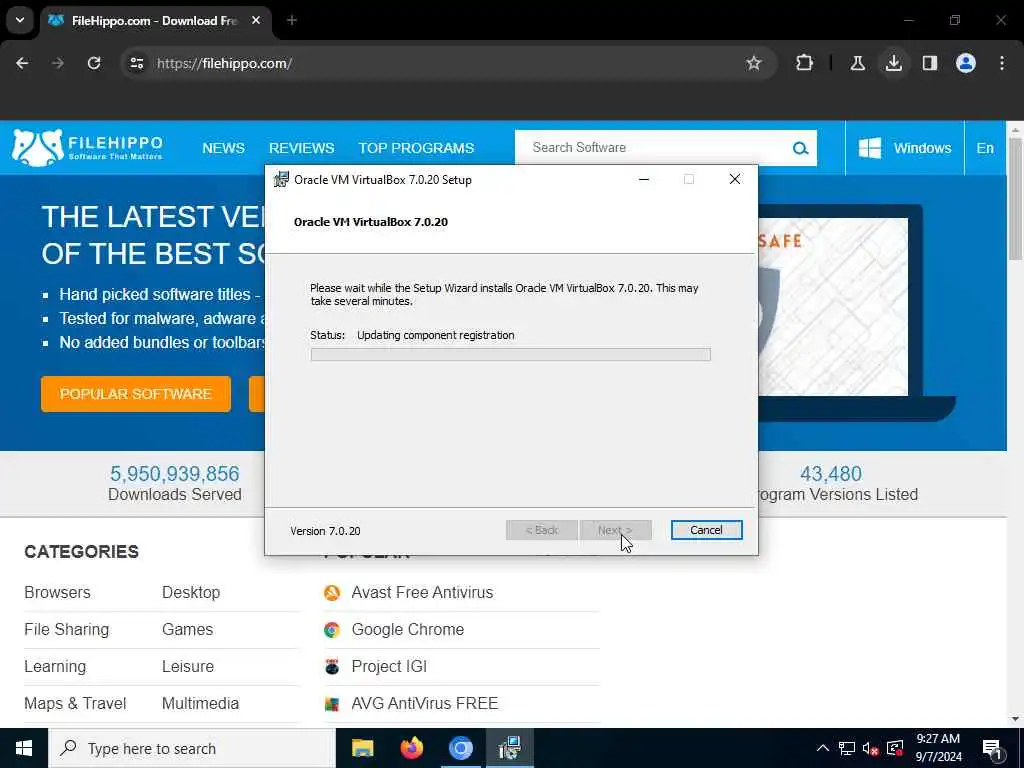Open the Windows platform selector
The image size is (1024, 768).
click(904, 148)
